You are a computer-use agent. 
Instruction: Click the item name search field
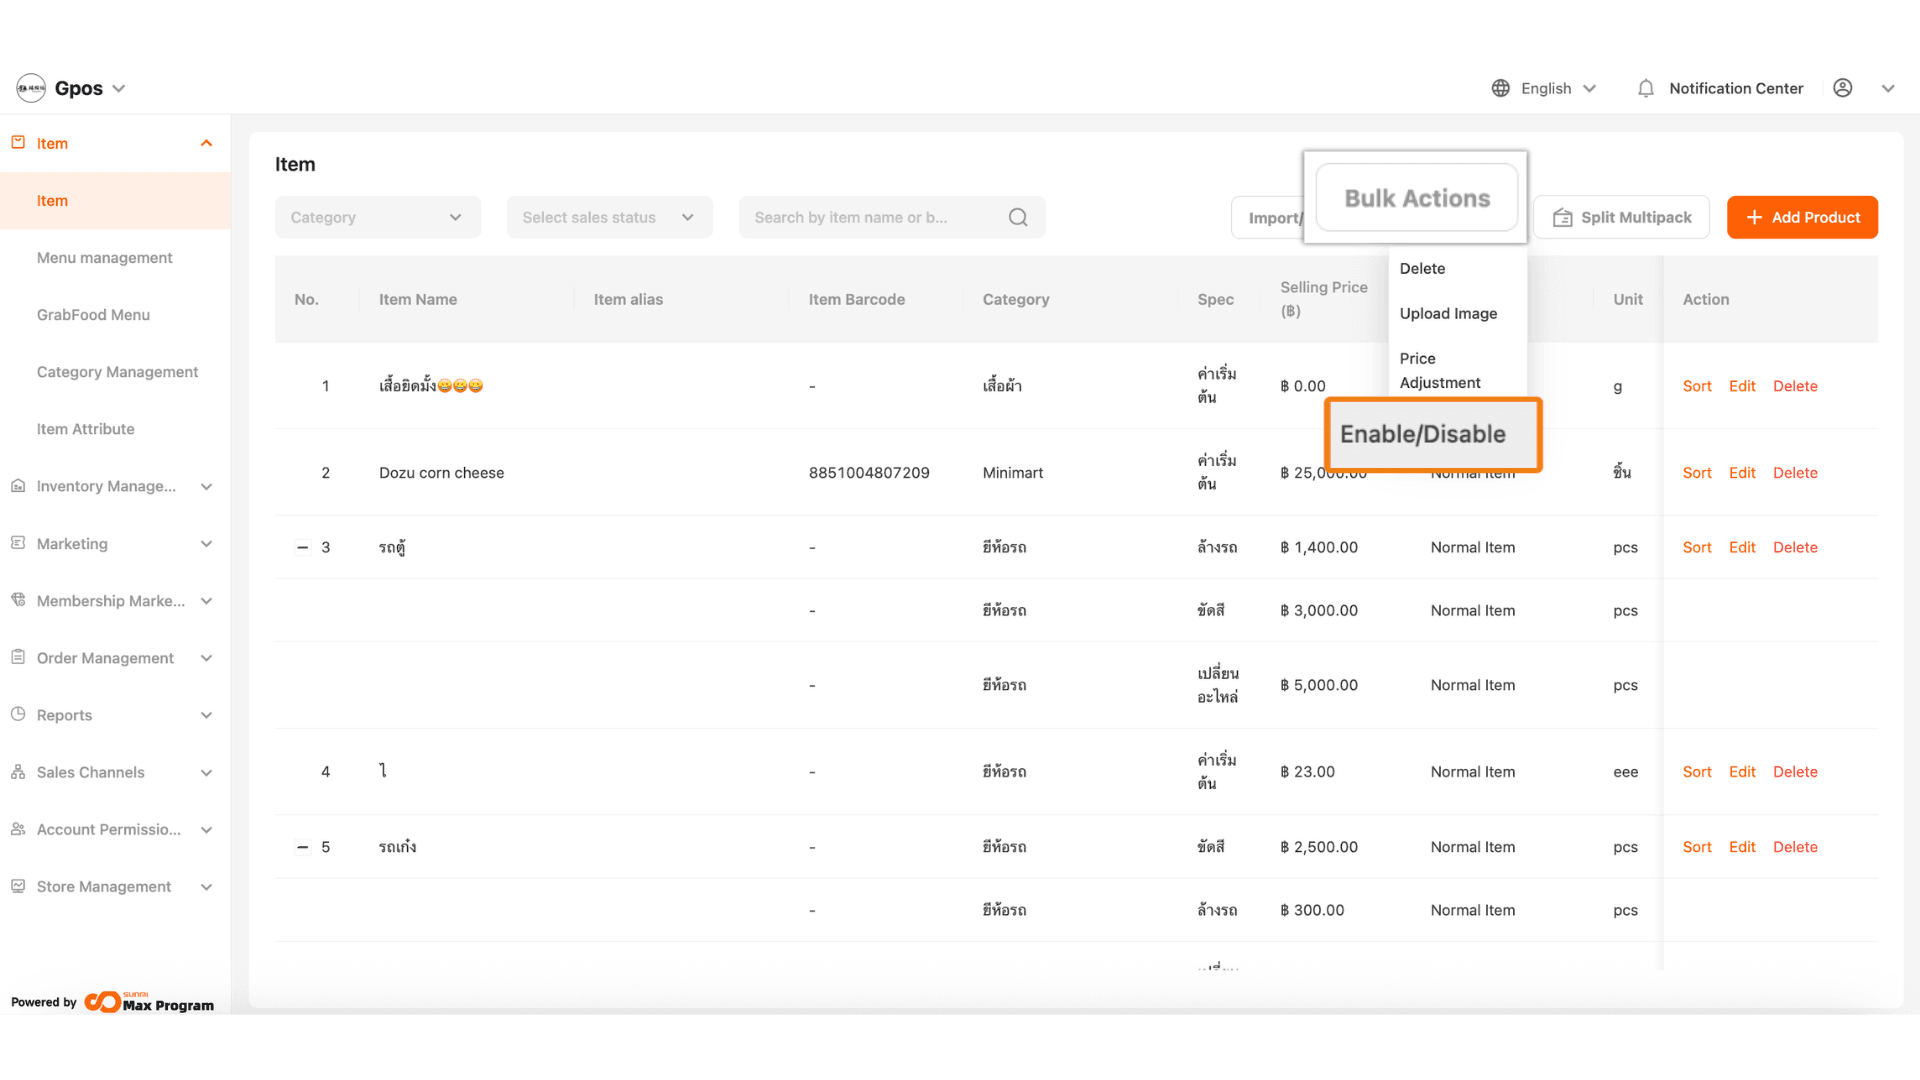pos(870,217)
